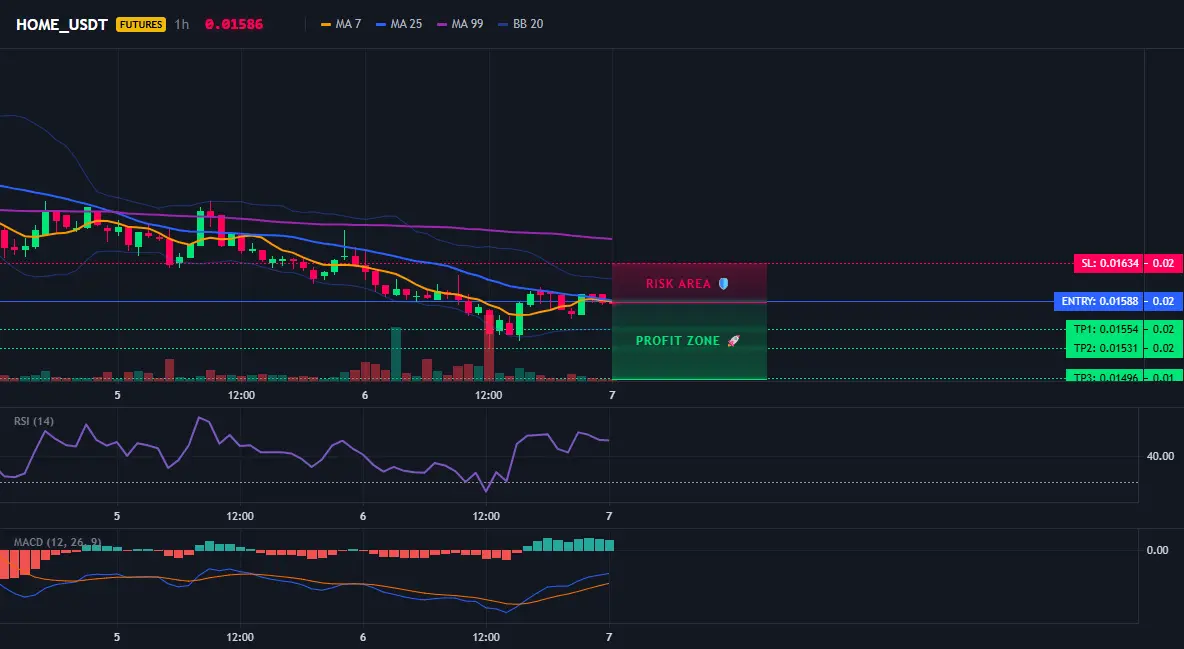Click the 0.00 MACD axis value
Viewport: 1184px width, 649px height.
tap(1157, 550)
